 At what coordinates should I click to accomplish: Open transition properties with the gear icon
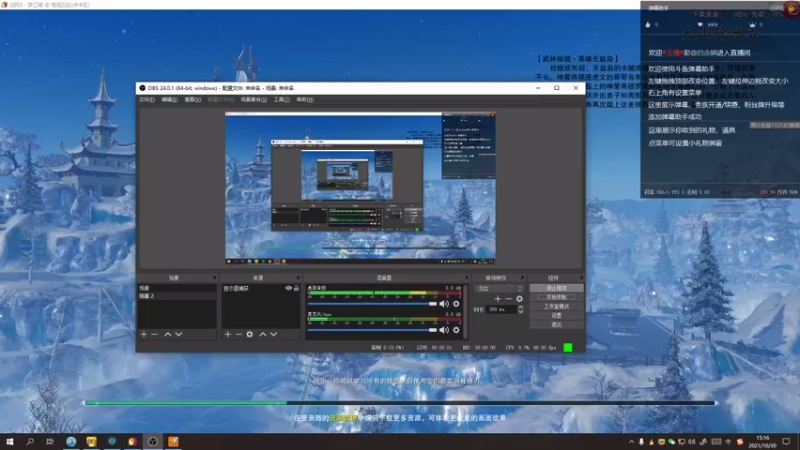(x=519, y=299)
